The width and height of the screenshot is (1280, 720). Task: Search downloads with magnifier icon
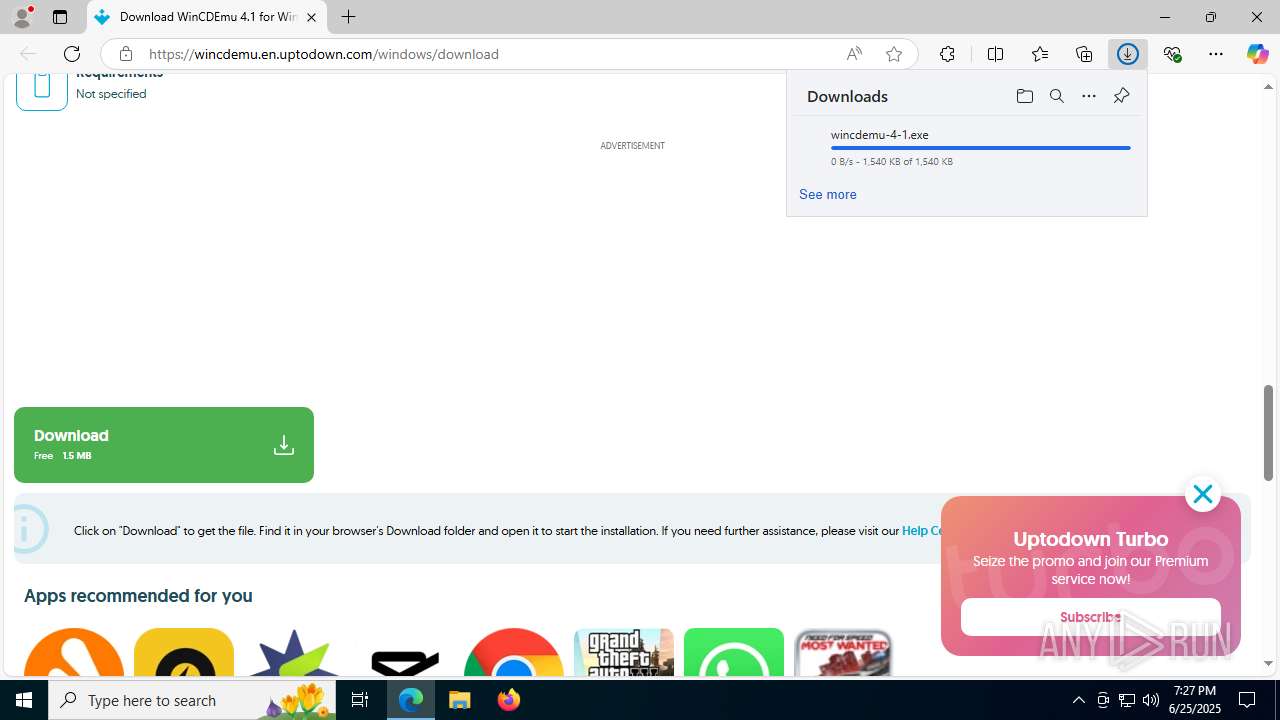(x=1056, y=96)
